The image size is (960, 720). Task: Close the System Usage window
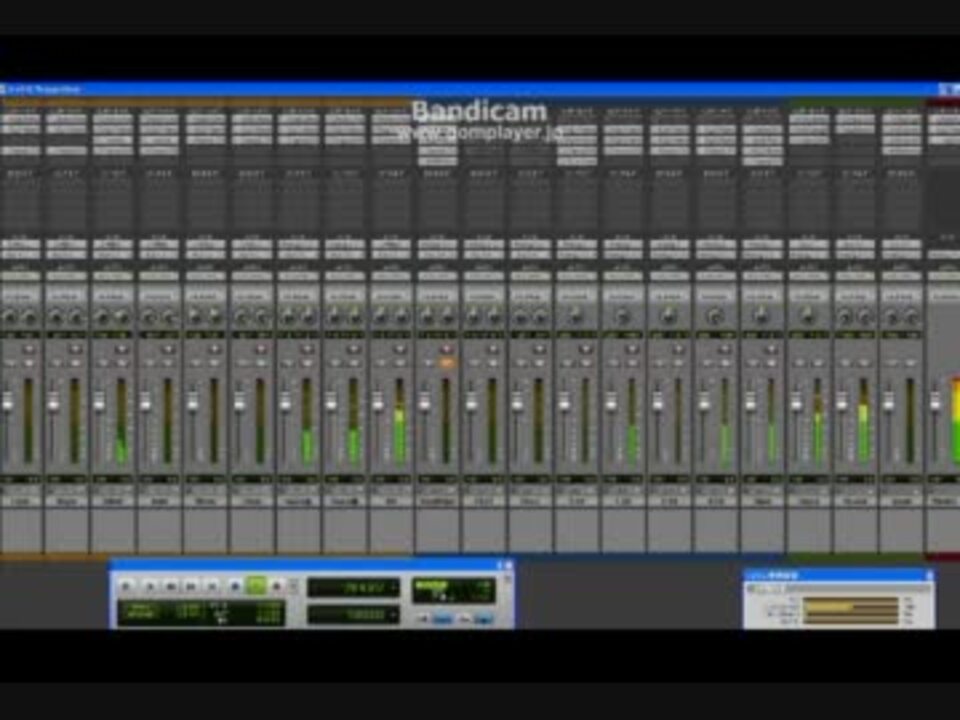click(929, 575)
